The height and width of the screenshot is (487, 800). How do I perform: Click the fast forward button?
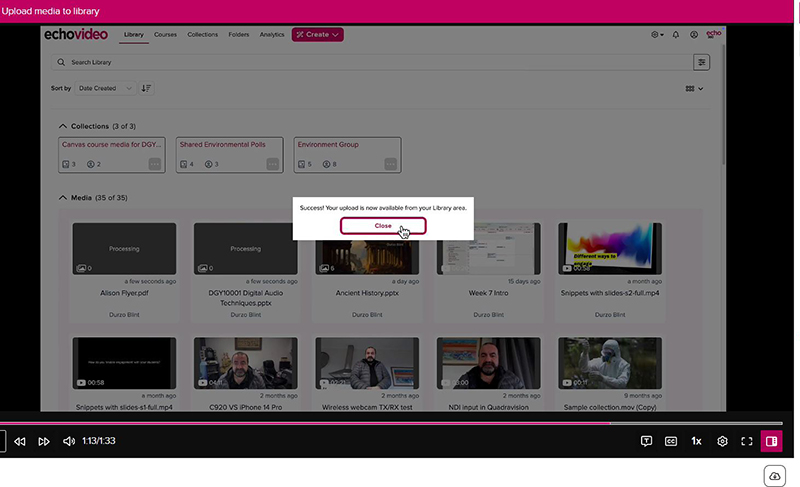44,441
